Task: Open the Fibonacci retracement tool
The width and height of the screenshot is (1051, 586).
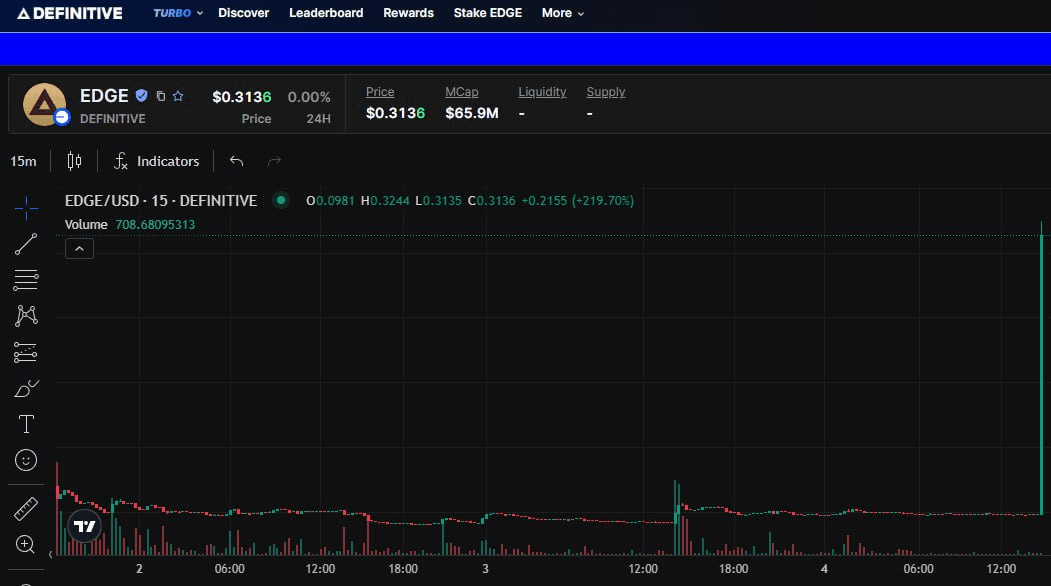Action: click(x=26, y=280)
